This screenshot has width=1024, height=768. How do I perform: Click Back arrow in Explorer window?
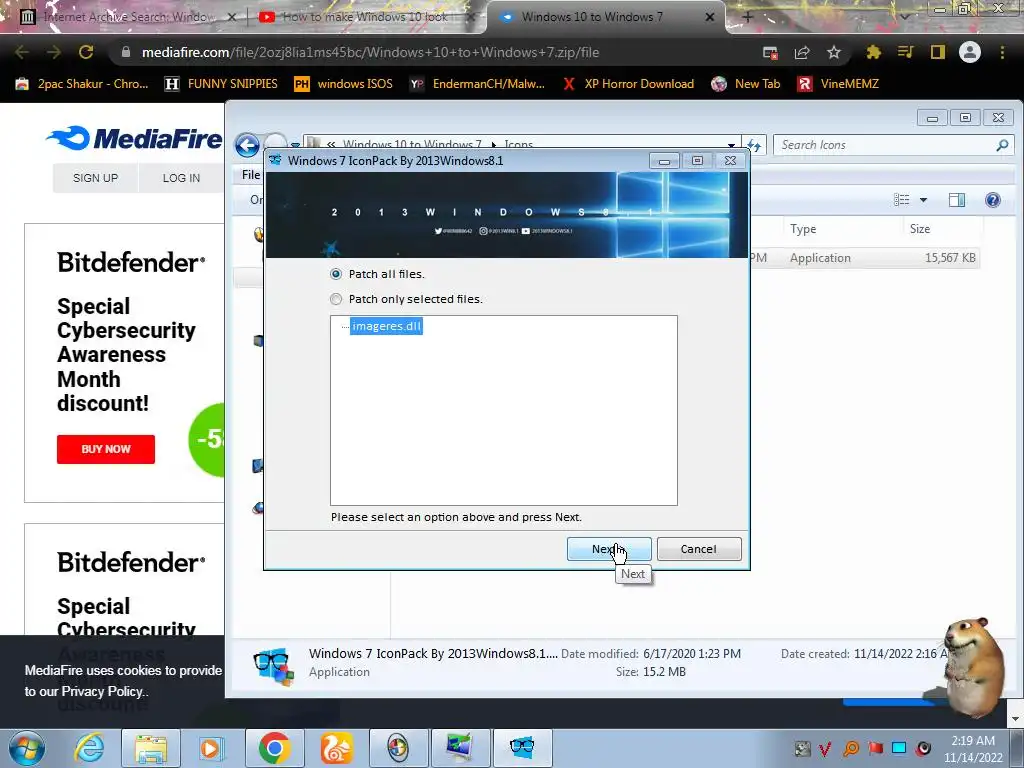[248, 145]
